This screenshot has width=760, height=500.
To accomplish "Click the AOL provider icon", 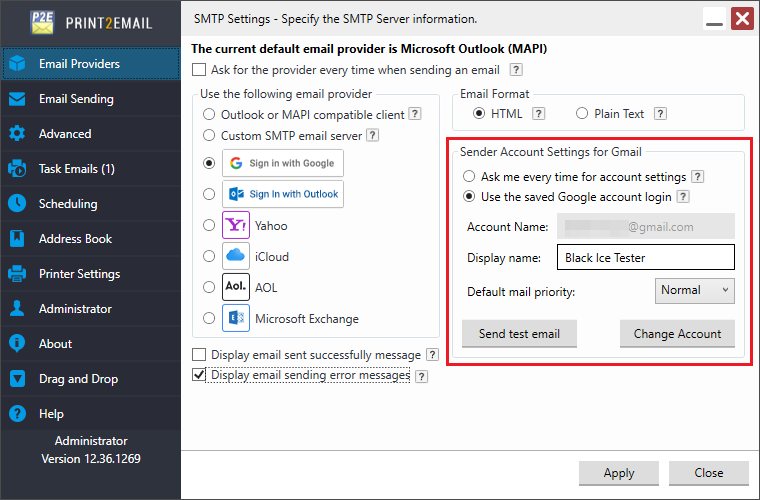I will click(x=236, y=287).
